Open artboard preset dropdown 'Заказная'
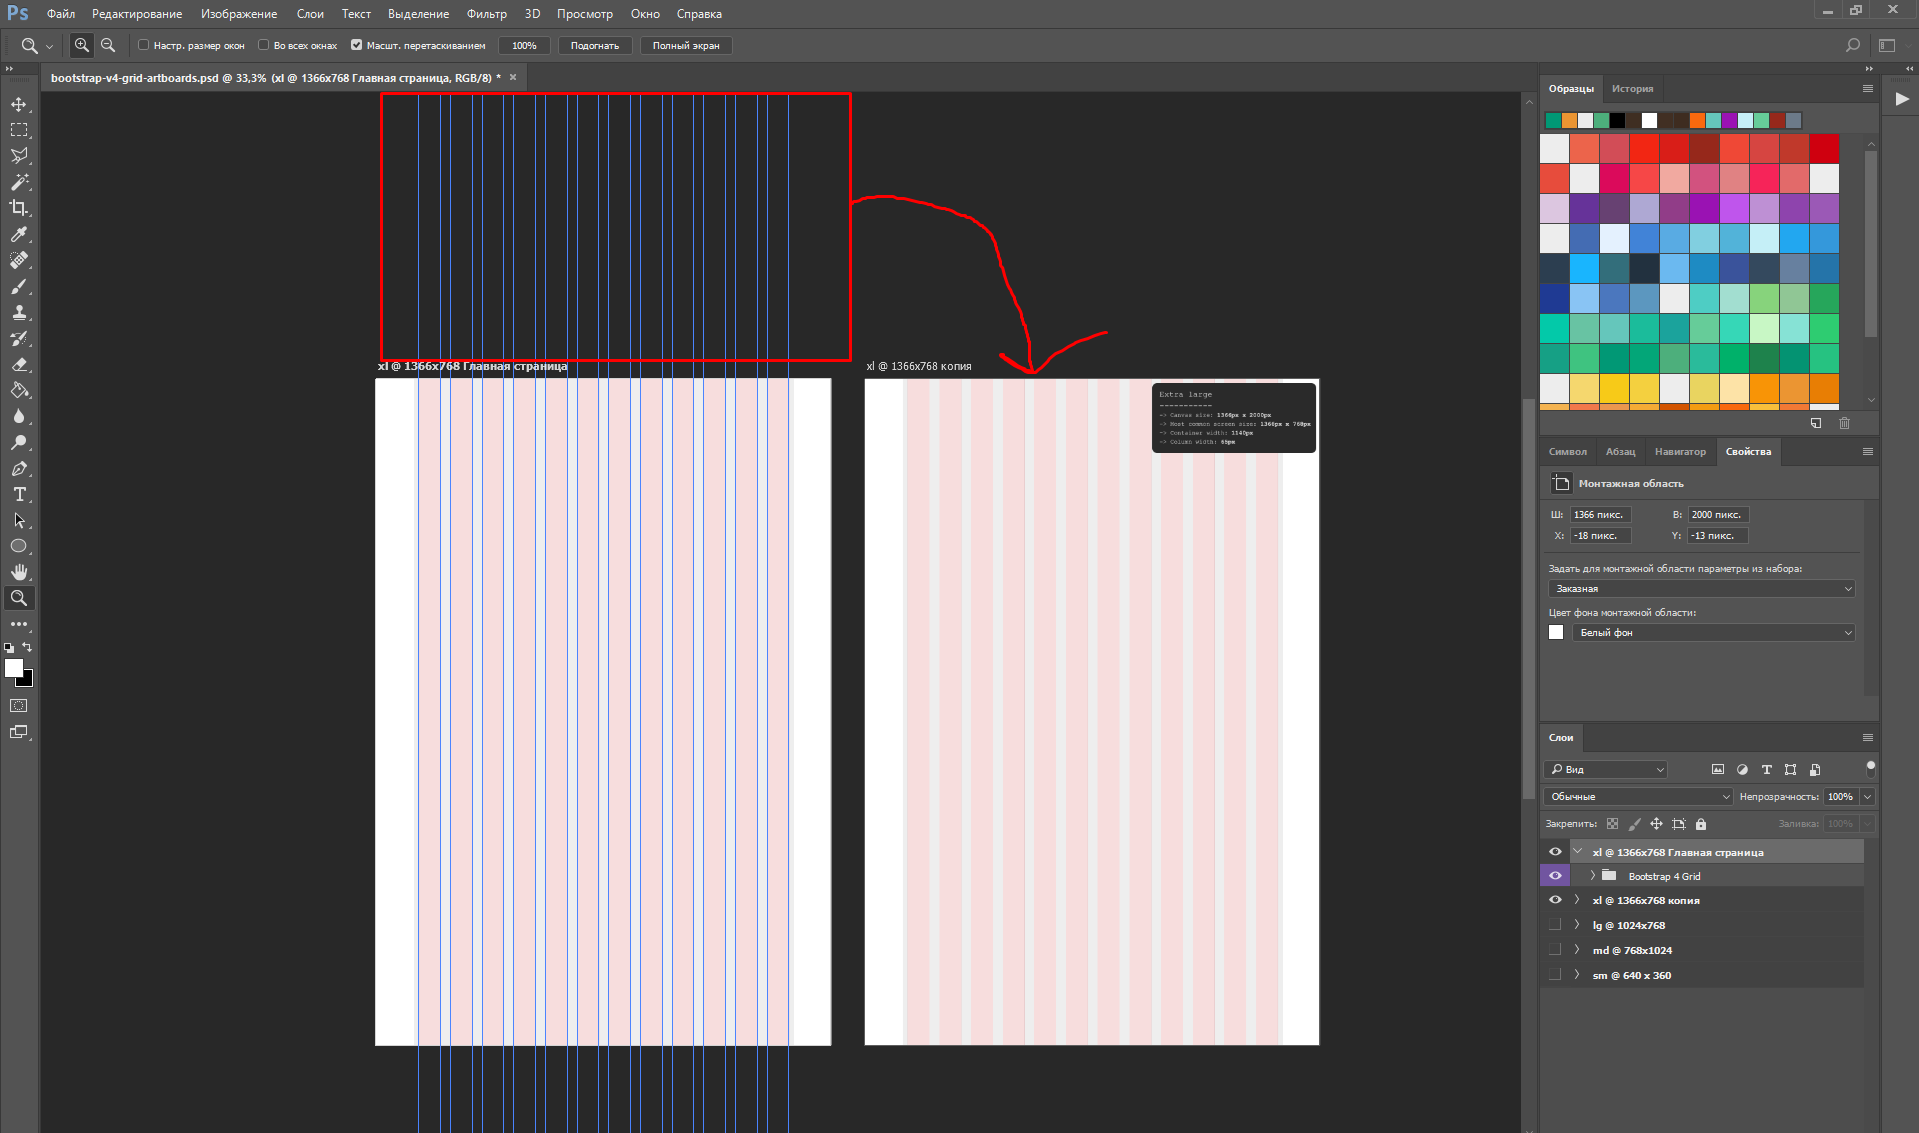This screenshot has height=1133, width=1919. coord(1701,589)
